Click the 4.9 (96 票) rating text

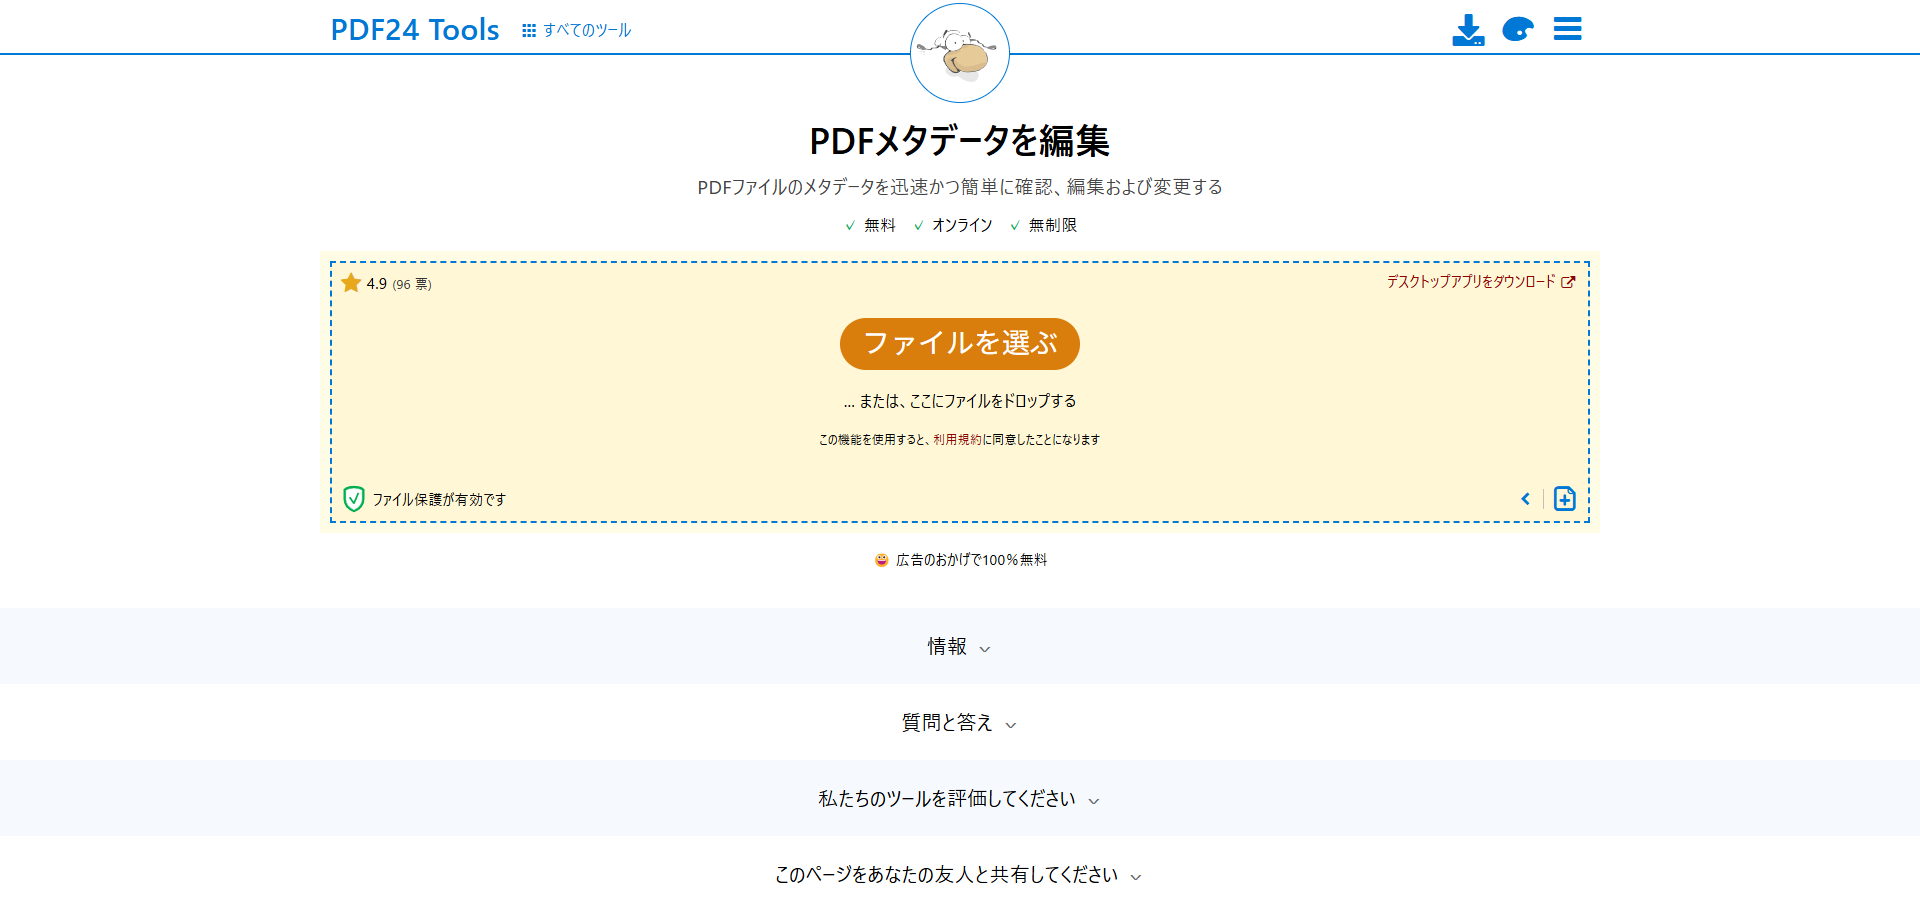tap(399, 284)
